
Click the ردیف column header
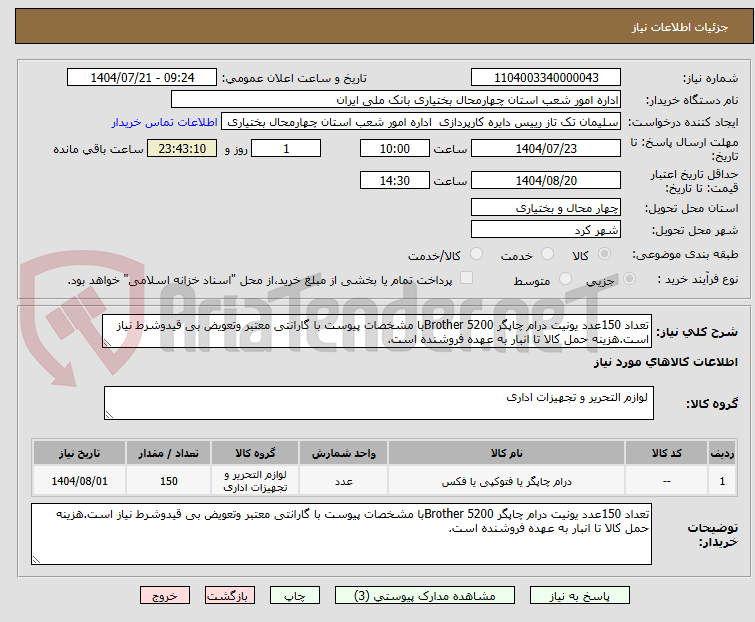(x=722, y=453)
